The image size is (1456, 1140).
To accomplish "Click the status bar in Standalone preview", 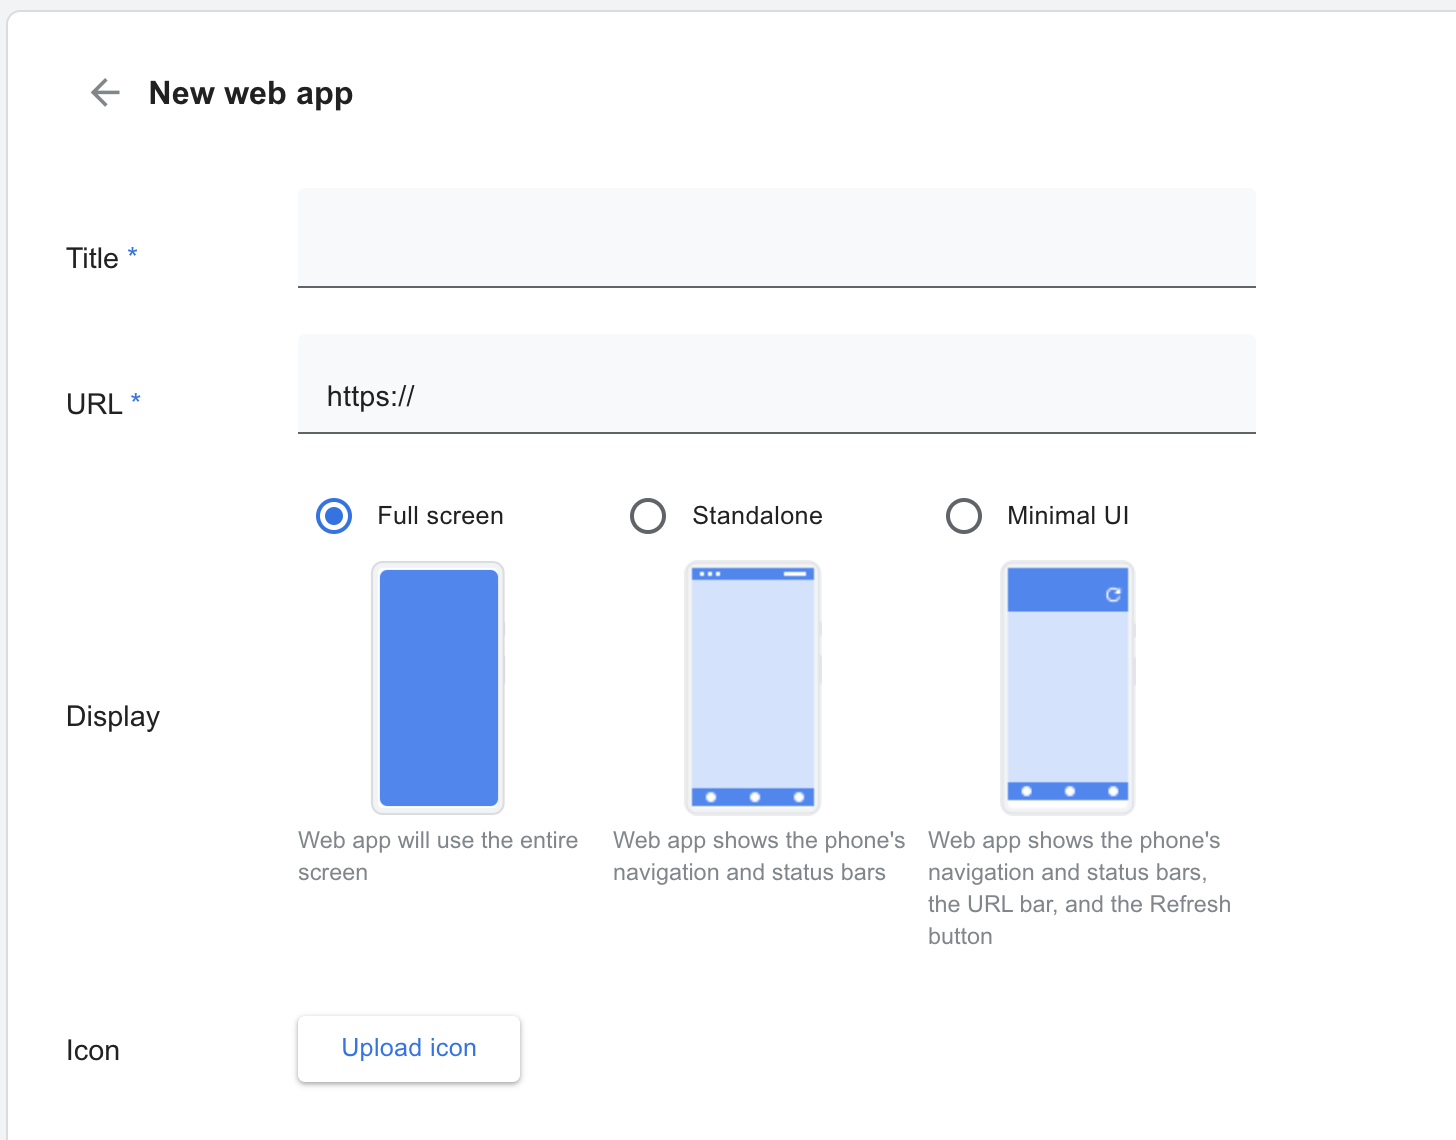I will coord(753,574).
